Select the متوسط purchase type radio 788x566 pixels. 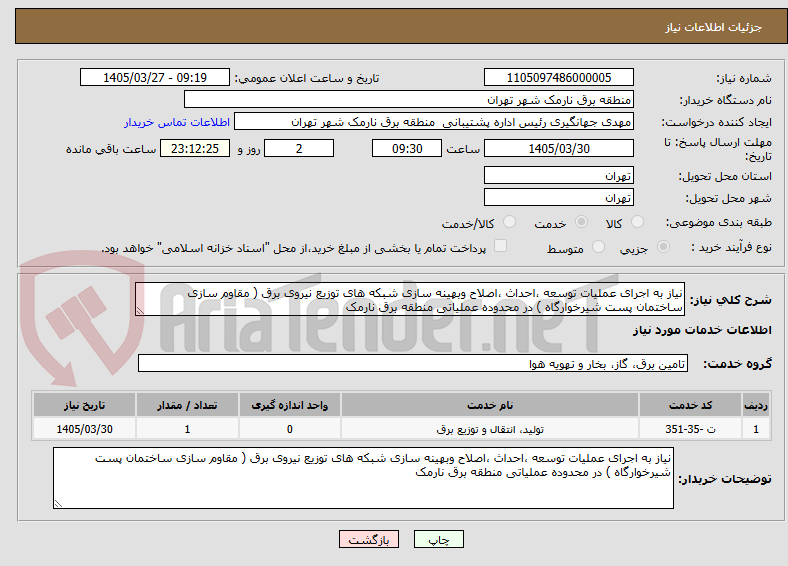click(x=598, y=247)
